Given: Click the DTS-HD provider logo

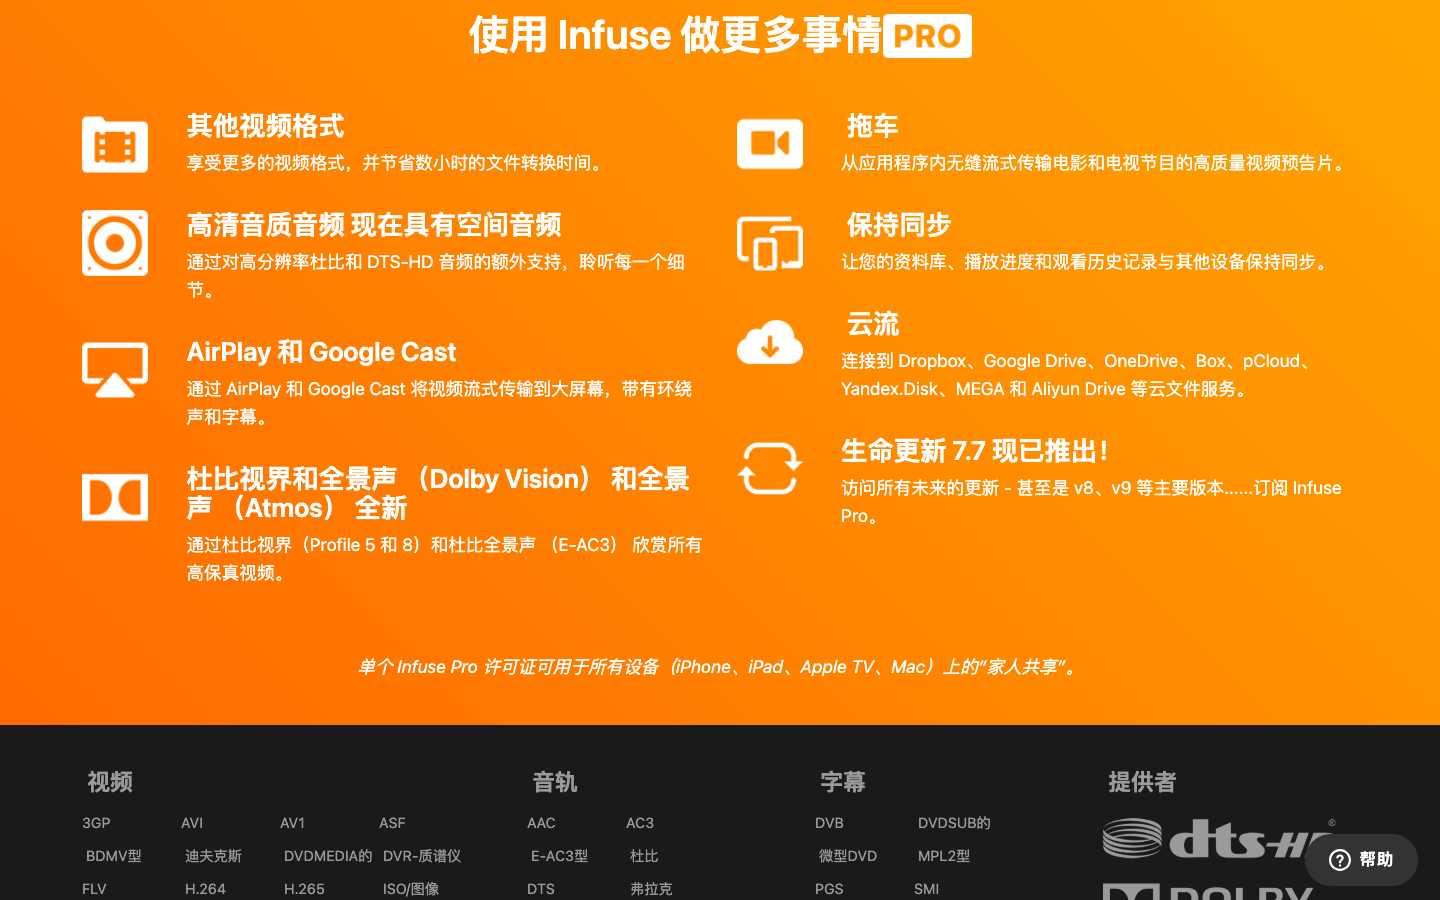Looking at the screenshot, I should [1220, 838].
